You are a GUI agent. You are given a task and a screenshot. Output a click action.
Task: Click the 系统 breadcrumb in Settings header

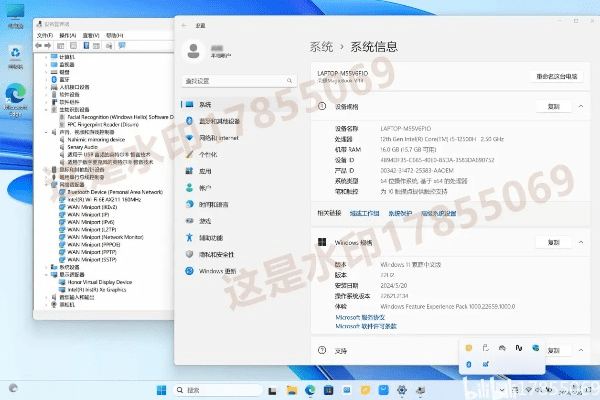point(321,47)
